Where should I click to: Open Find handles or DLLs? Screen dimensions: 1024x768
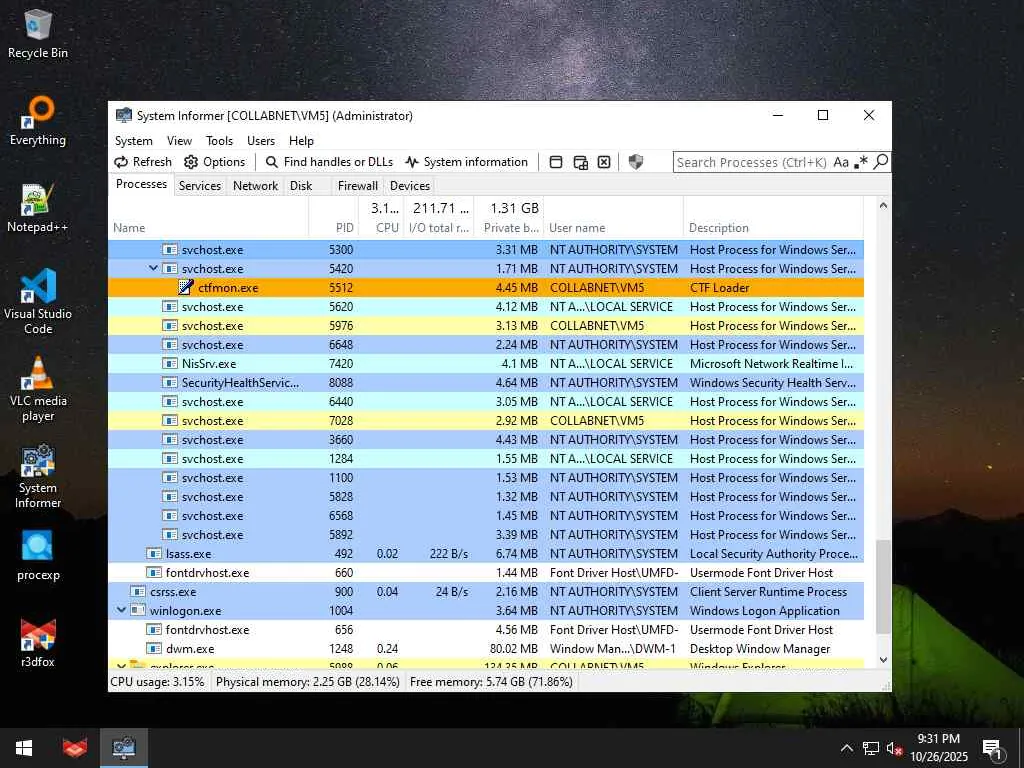point(330,162)
